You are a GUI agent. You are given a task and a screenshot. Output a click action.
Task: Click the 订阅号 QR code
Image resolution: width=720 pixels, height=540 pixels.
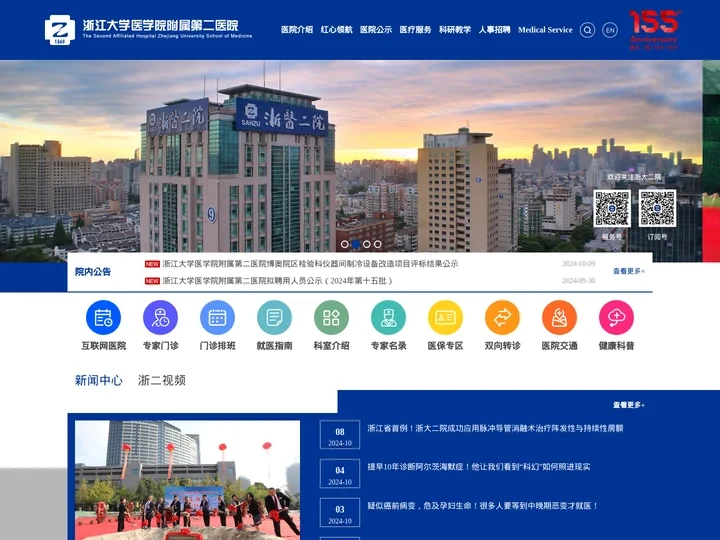coord(657,208)
